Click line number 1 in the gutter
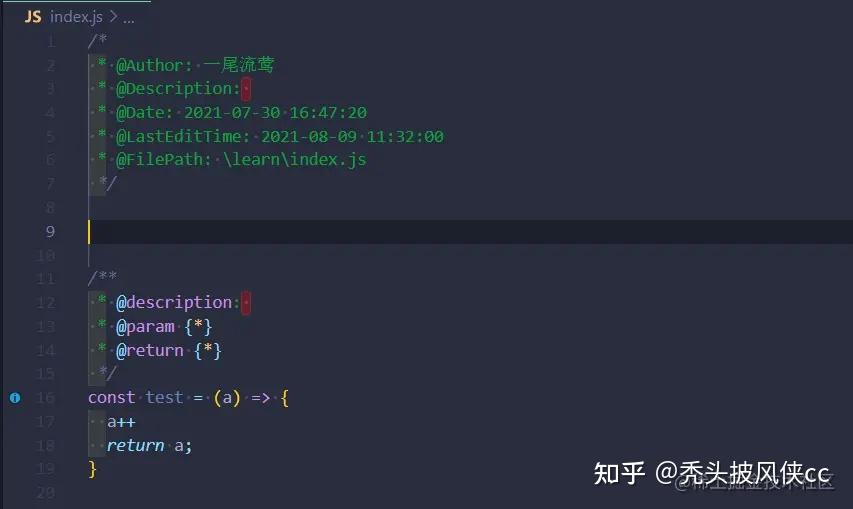This screenshot has width=853, height=509. [x=51, y=41]
